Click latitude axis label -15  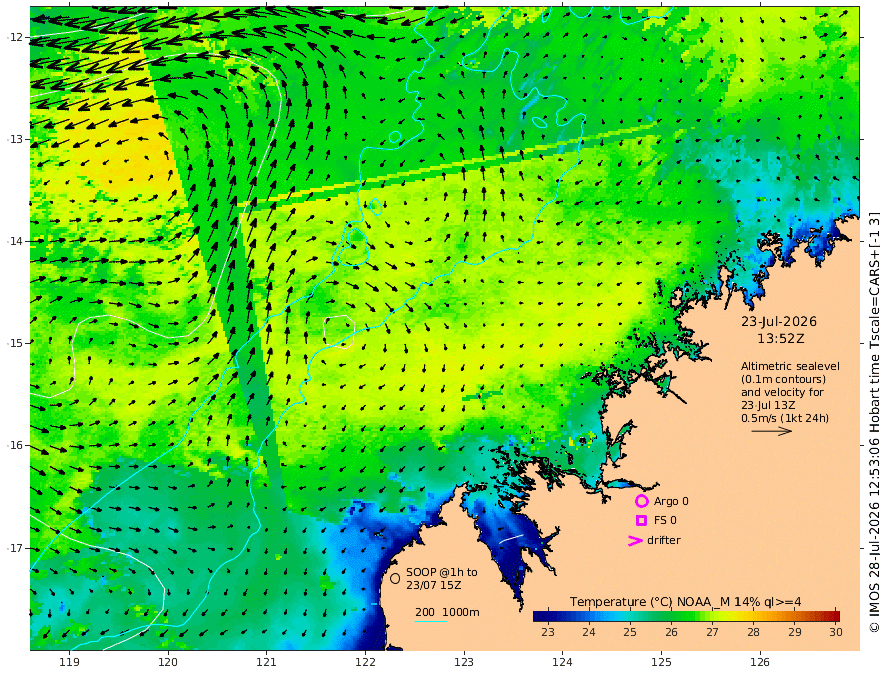(x=16, y=344)
